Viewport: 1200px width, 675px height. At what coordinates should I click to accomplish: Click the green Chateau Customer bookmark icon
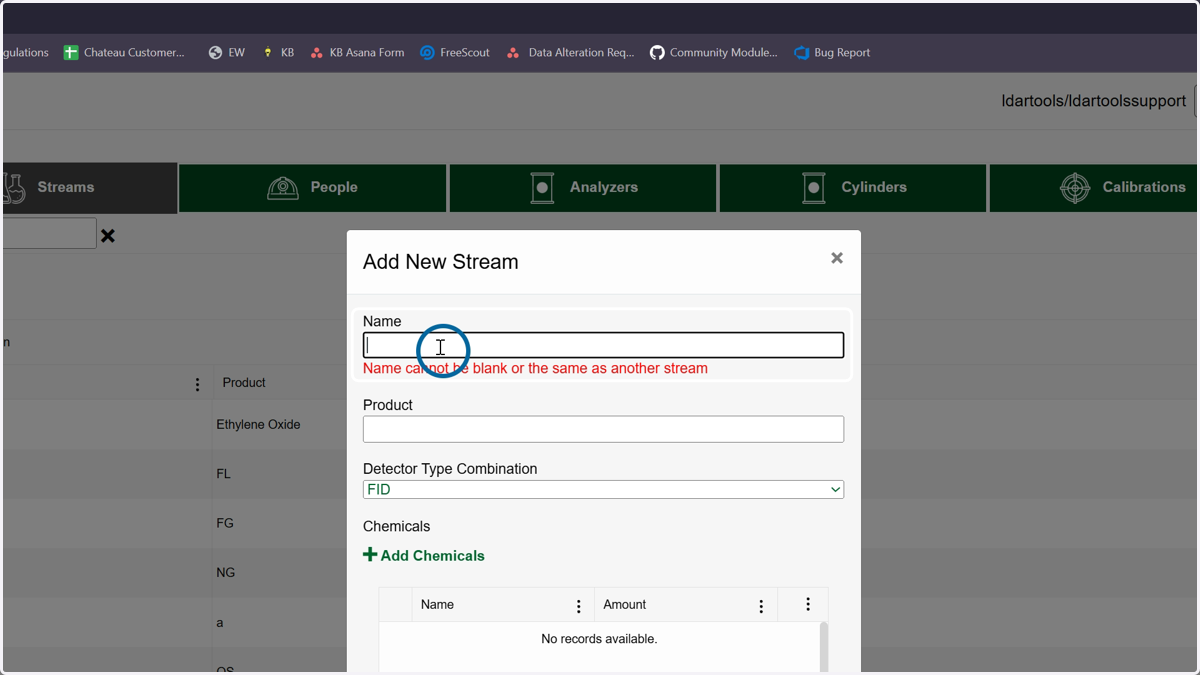point(71,53)
